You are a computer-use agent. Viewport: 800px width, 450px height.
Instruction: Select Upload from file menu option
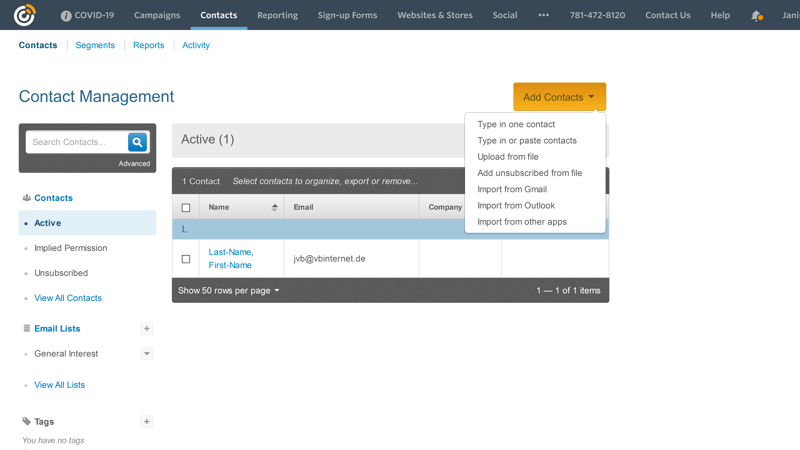click(508, 157)
